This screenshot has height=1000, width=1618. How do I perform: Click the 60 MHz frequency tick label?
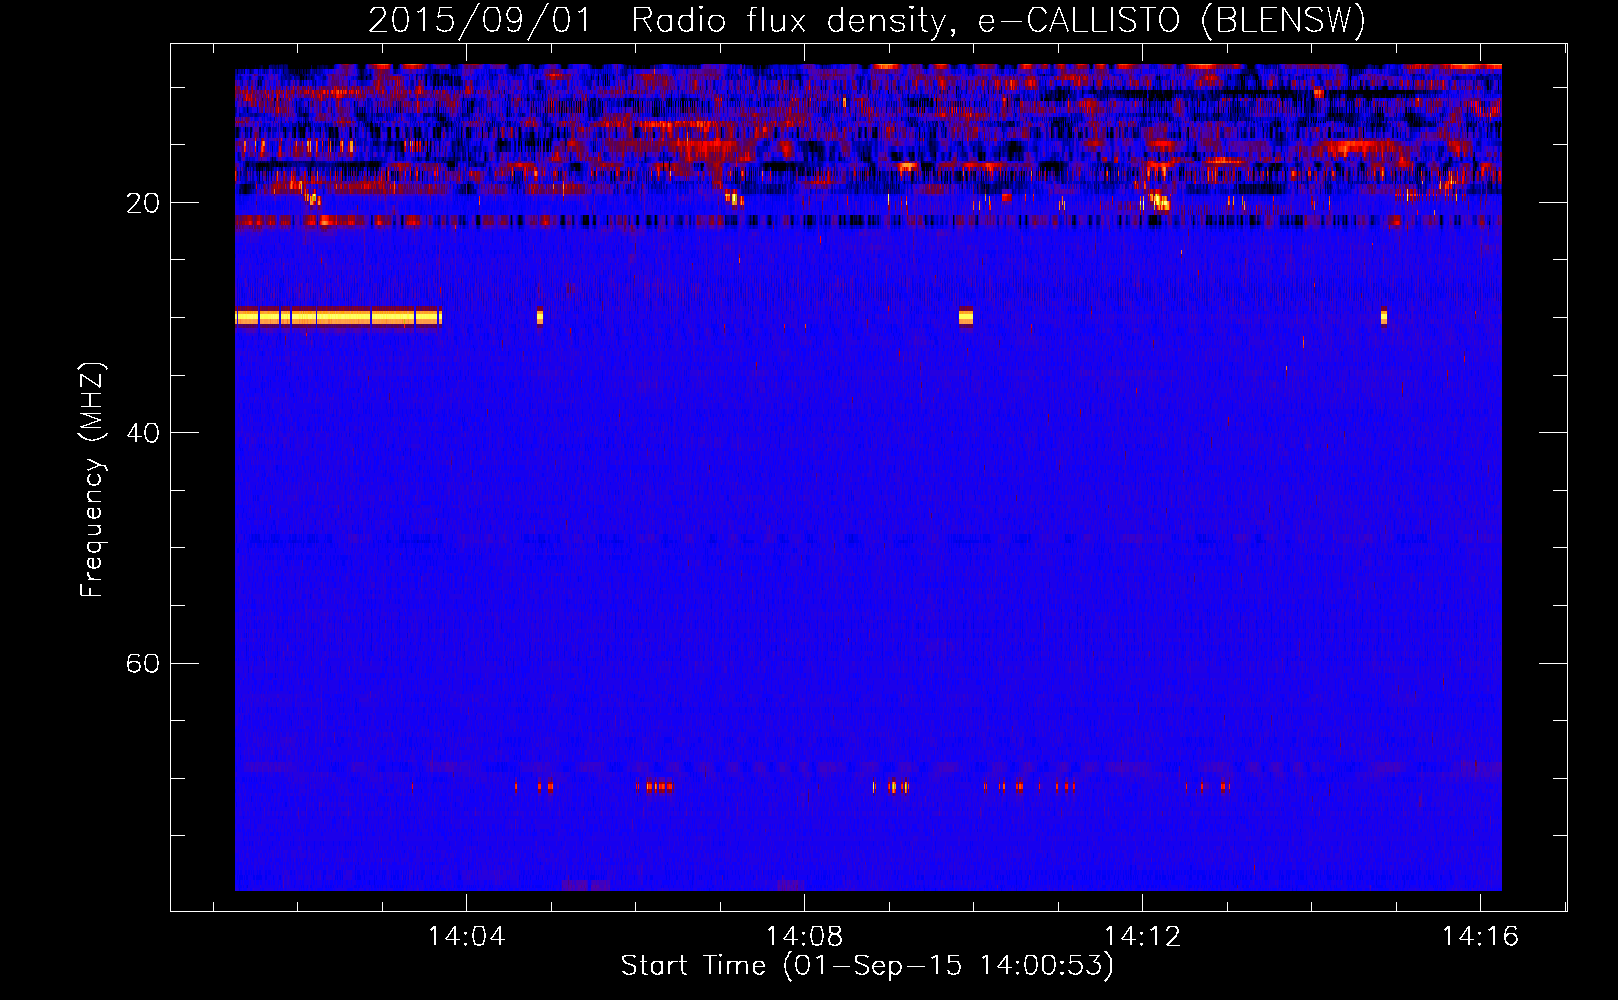click(143, 663)
